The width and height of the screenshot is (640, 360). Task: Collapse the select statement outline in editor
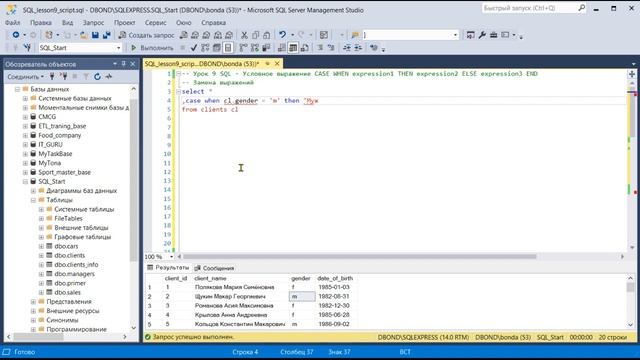pos(178,91)
